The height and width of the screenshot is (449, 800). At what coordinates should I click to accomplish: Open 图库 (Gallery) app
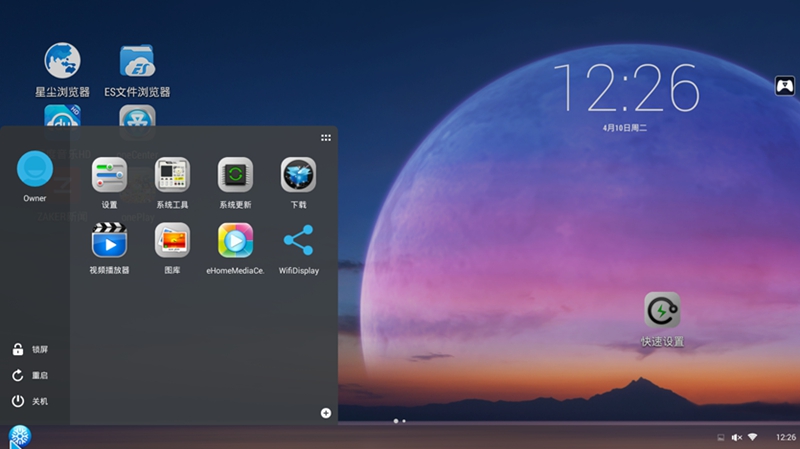172,241
